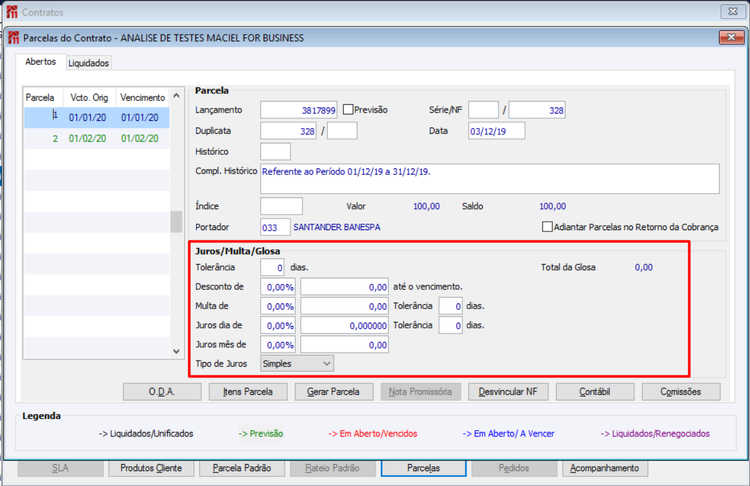The image size is (750, 486).
Task: Click the Contábil button
Action: (595, 392)
